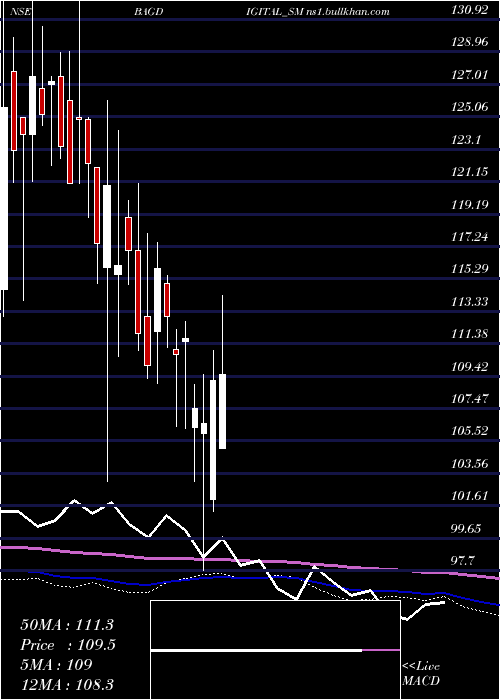The height and width of the screenshot is (700, 500).
Task: Click the 119.19 price axis label
Action: (469, 205)
